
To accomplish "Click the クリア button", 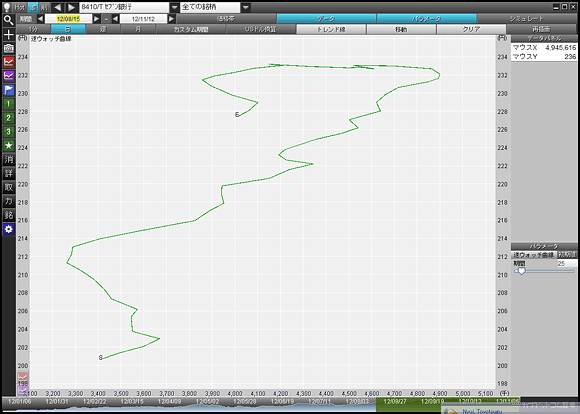I will click(471, 29).
